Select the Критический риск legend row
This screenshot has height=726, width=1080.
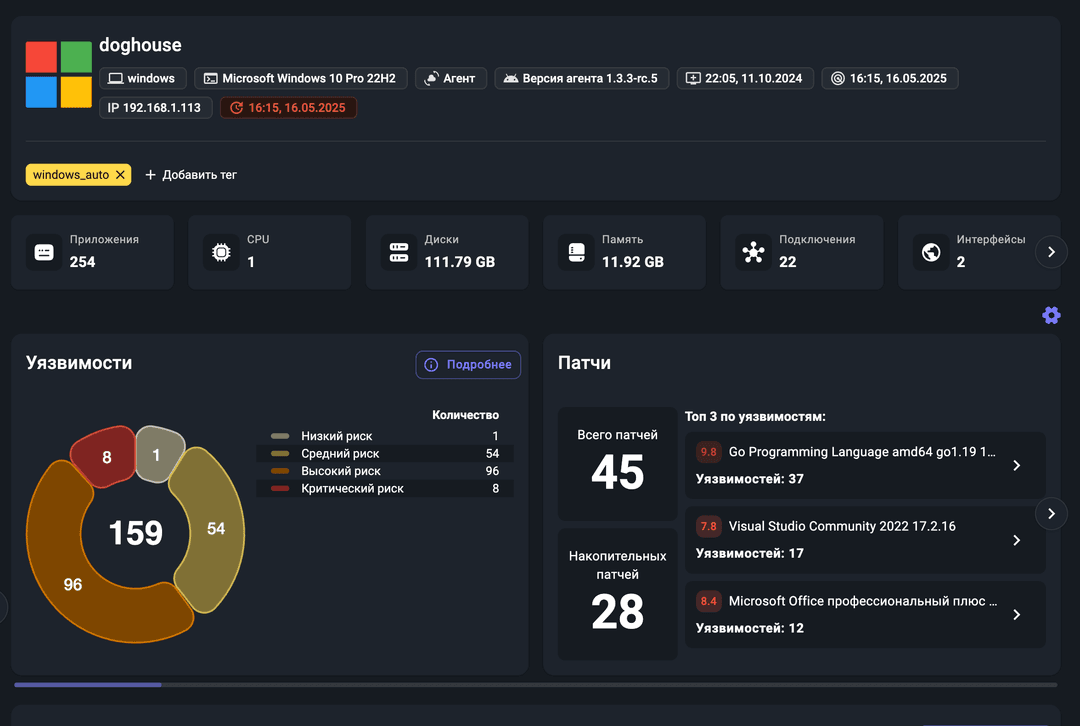tap(385, 489)
